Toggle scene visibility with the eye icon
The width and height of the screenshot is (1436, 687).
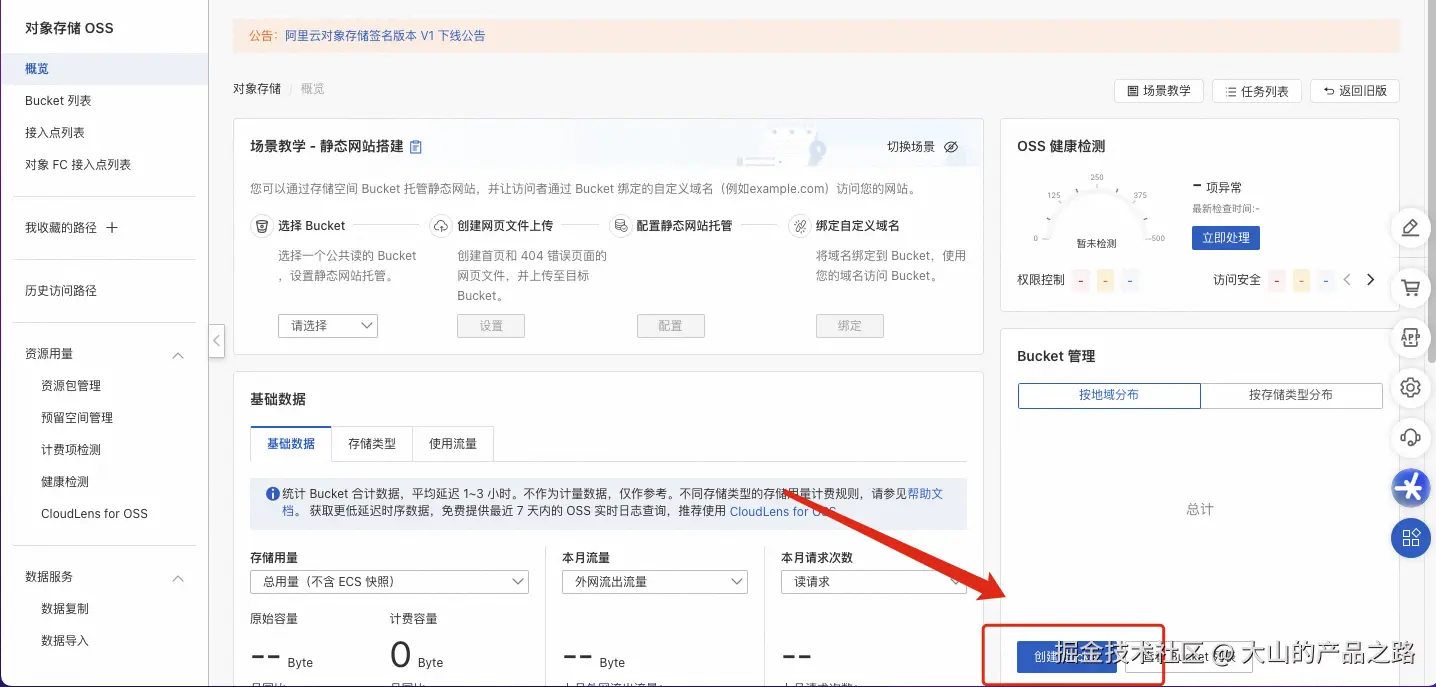951,147
